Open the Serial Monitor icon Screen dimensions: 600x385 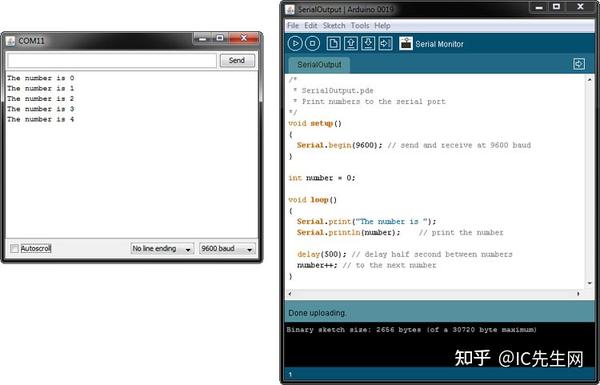406,44
